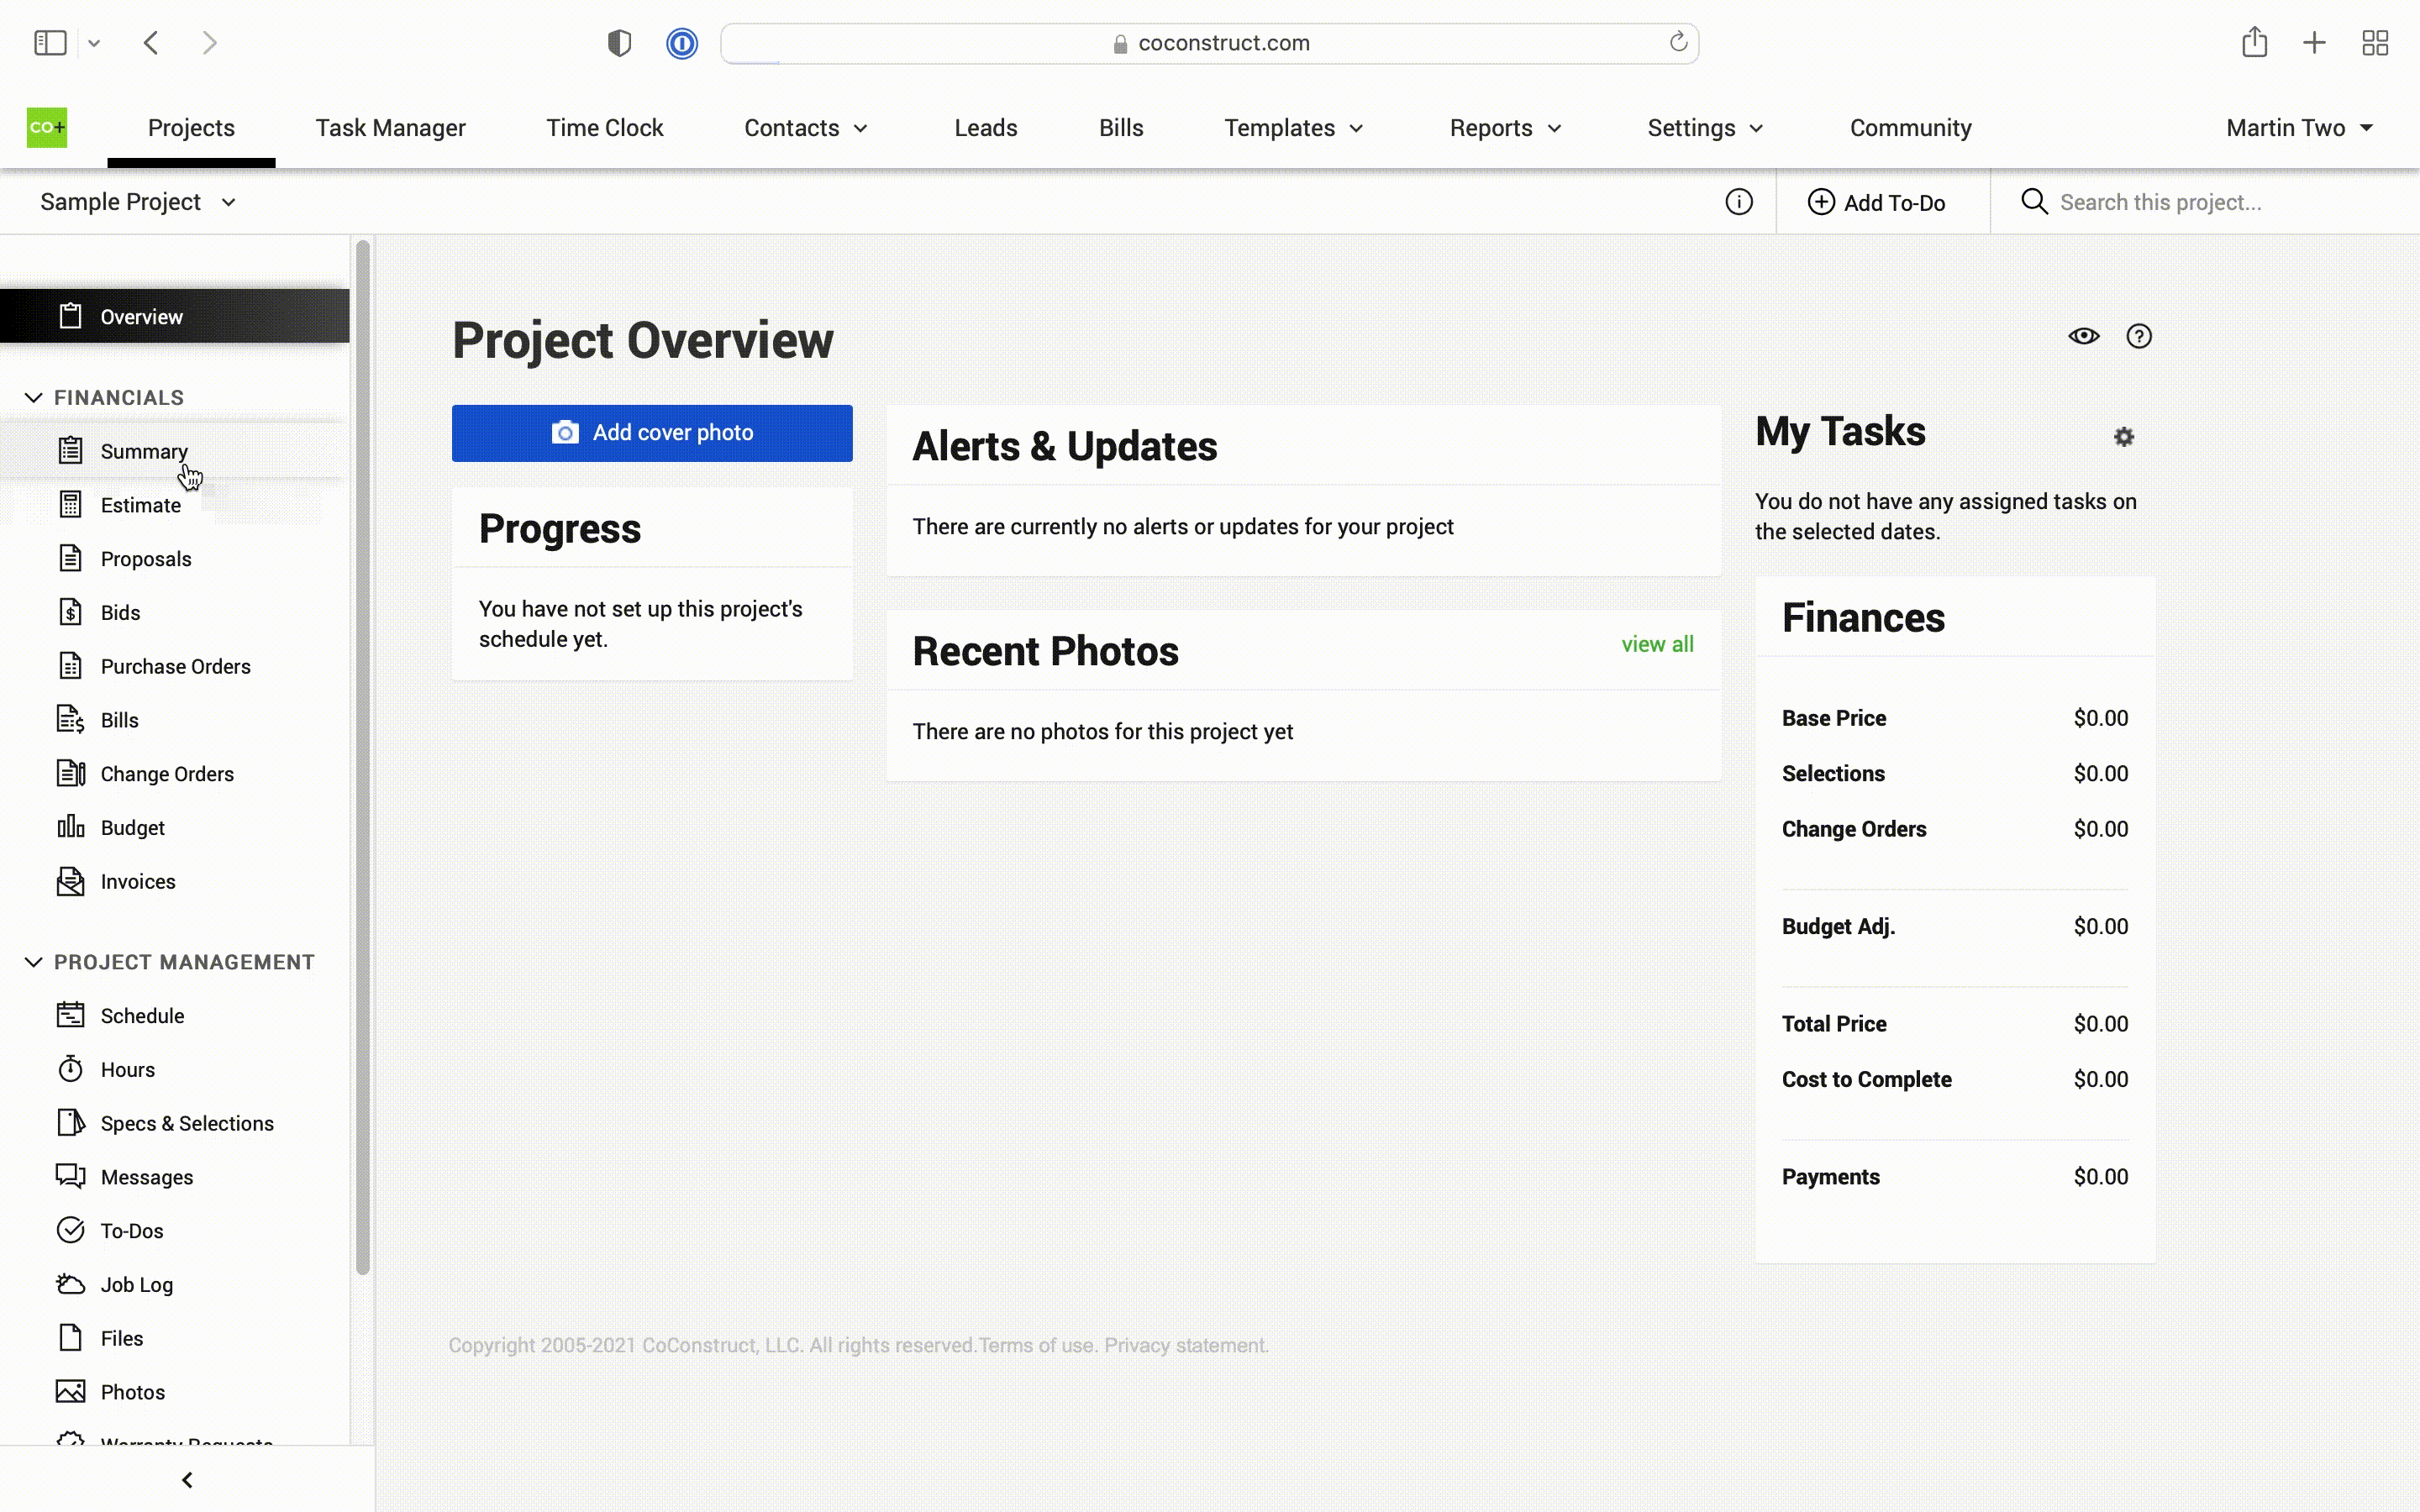This screenshot has height=1512, width=2420.
Task: Open the Overview clipboard icon in sidebar
Action: click(70, 316)
